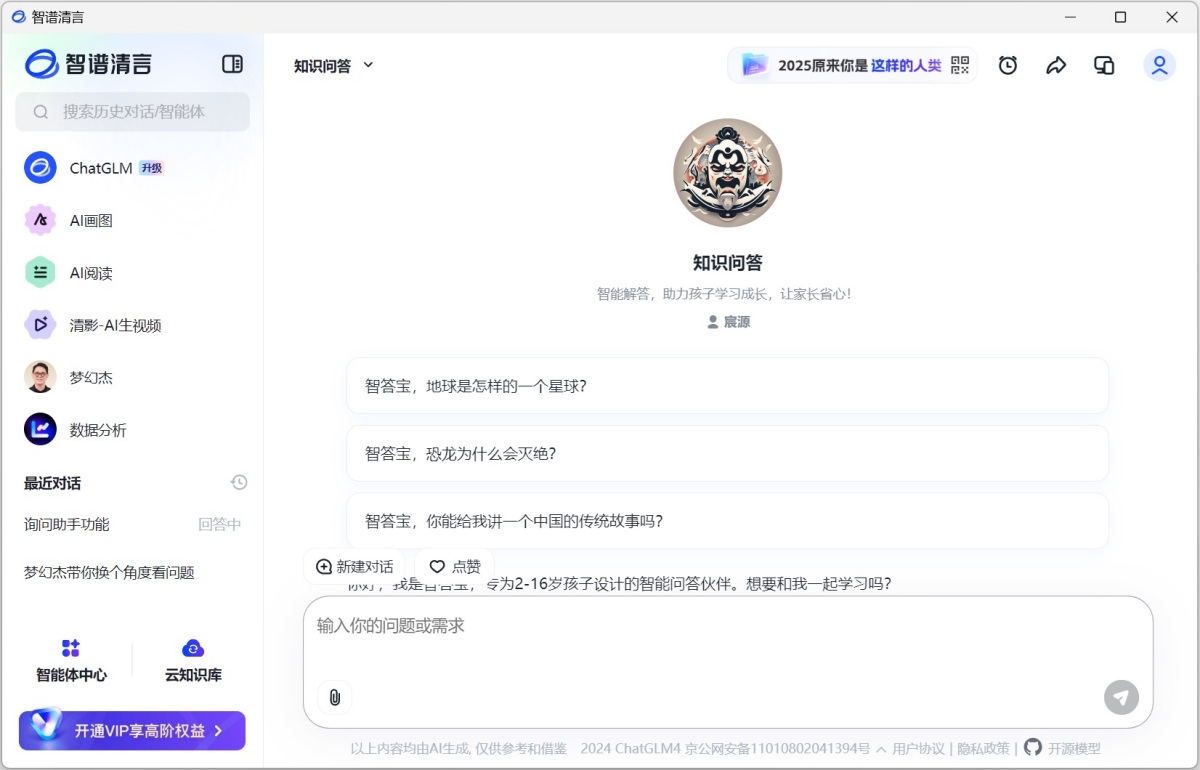The image size is (1200, 770).
Task: Select 数据分析 in the sidebar
Action: [97, 430]
